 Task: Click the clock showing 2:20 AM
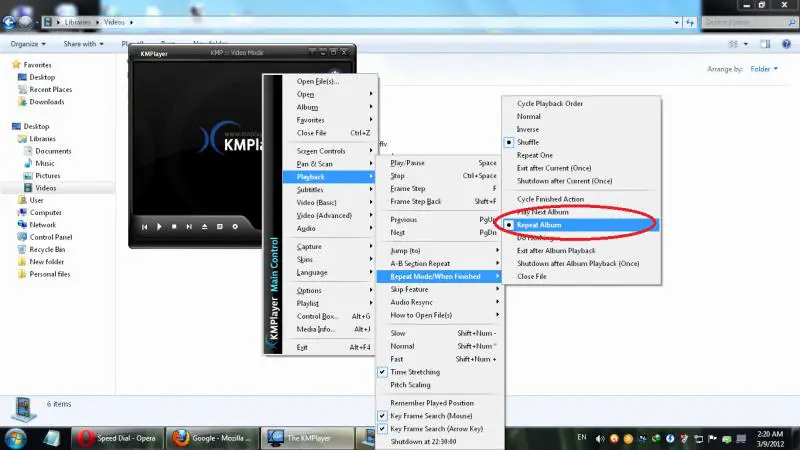pos(770,434)
